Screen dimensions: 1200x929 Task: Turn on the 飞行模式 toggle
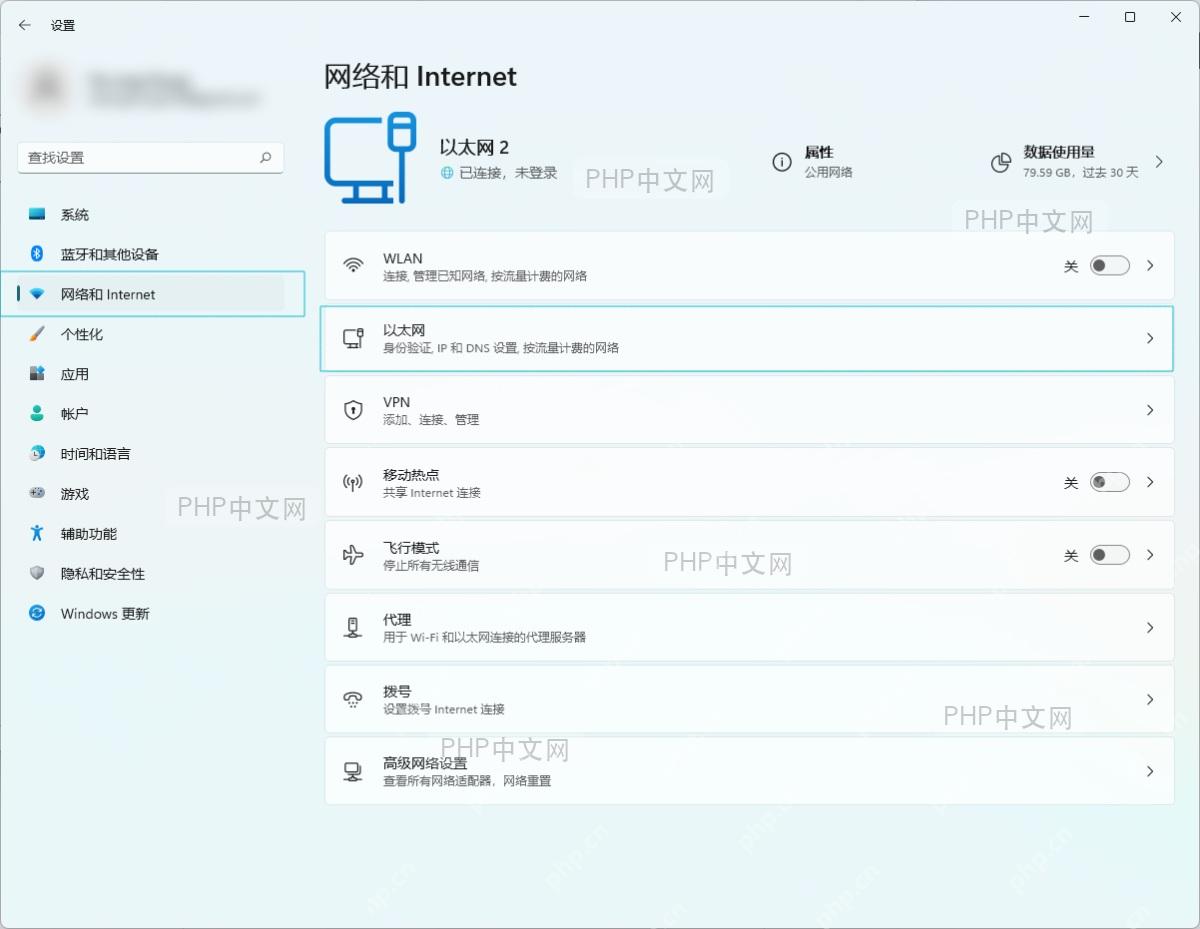click(1109, 555)
